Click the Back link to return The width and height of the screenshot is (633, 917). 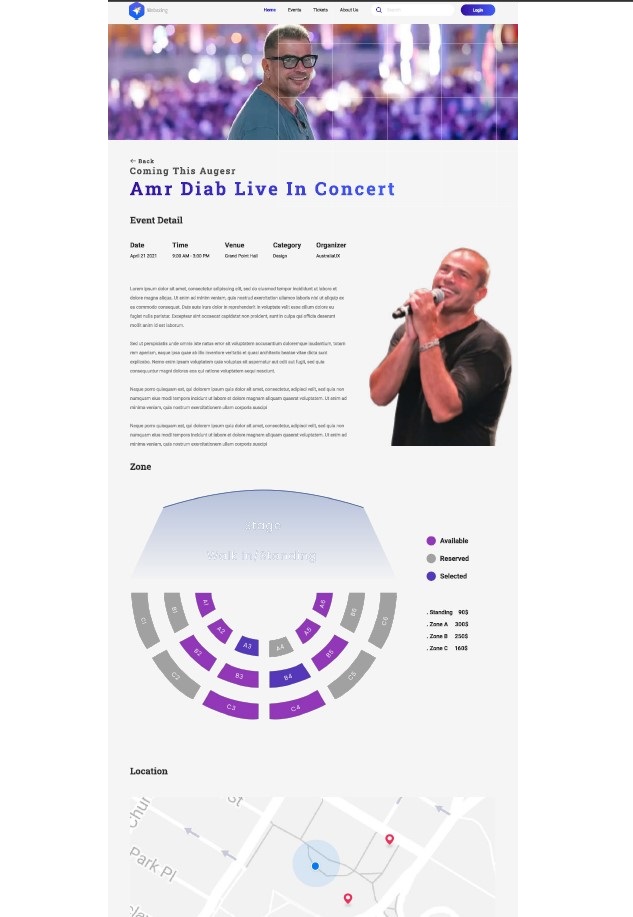[144, 160]
